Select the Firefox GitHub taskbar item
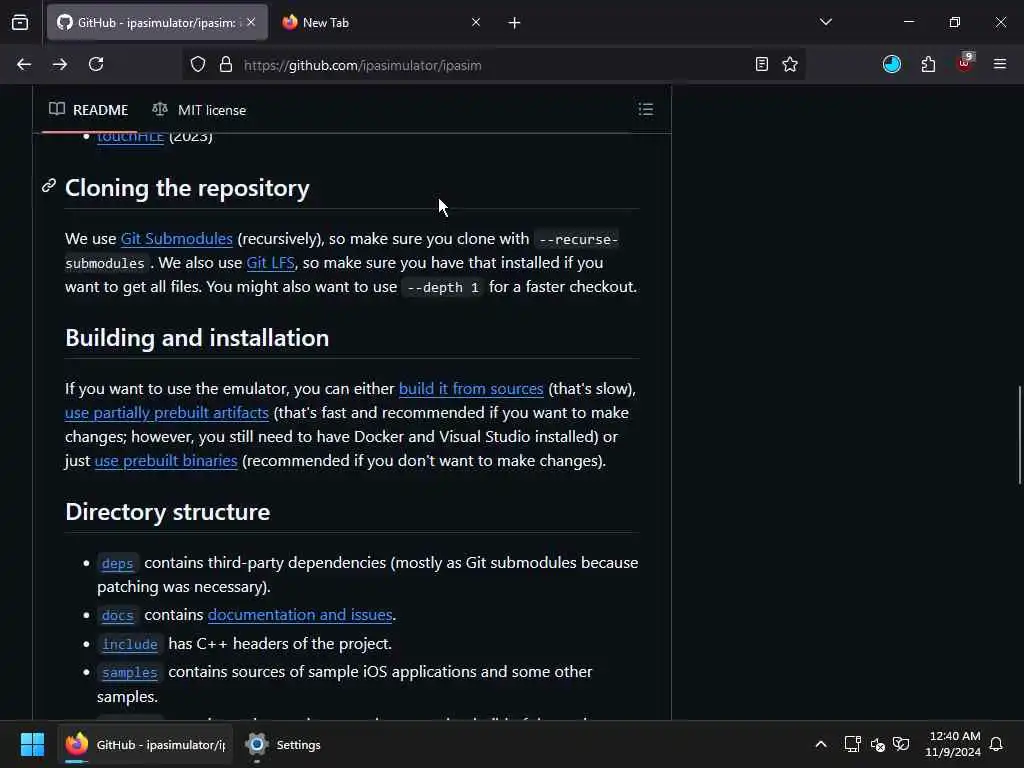The height and width of the screenshot is (768, 1024). click(145, 744)
